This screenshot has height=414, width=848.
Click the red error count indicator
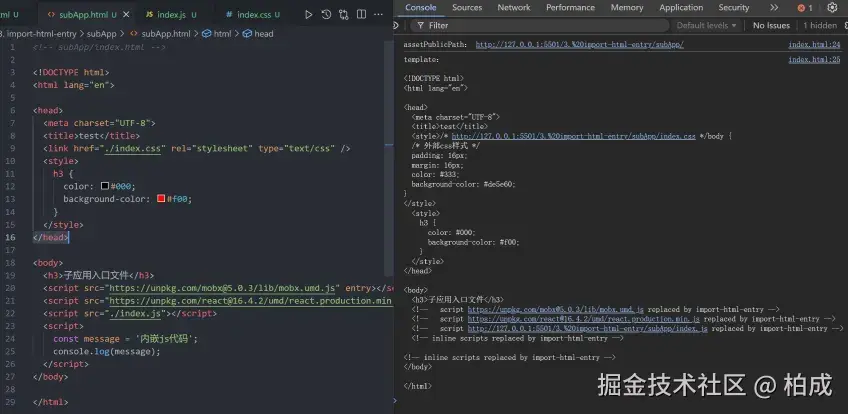(805, 8)
